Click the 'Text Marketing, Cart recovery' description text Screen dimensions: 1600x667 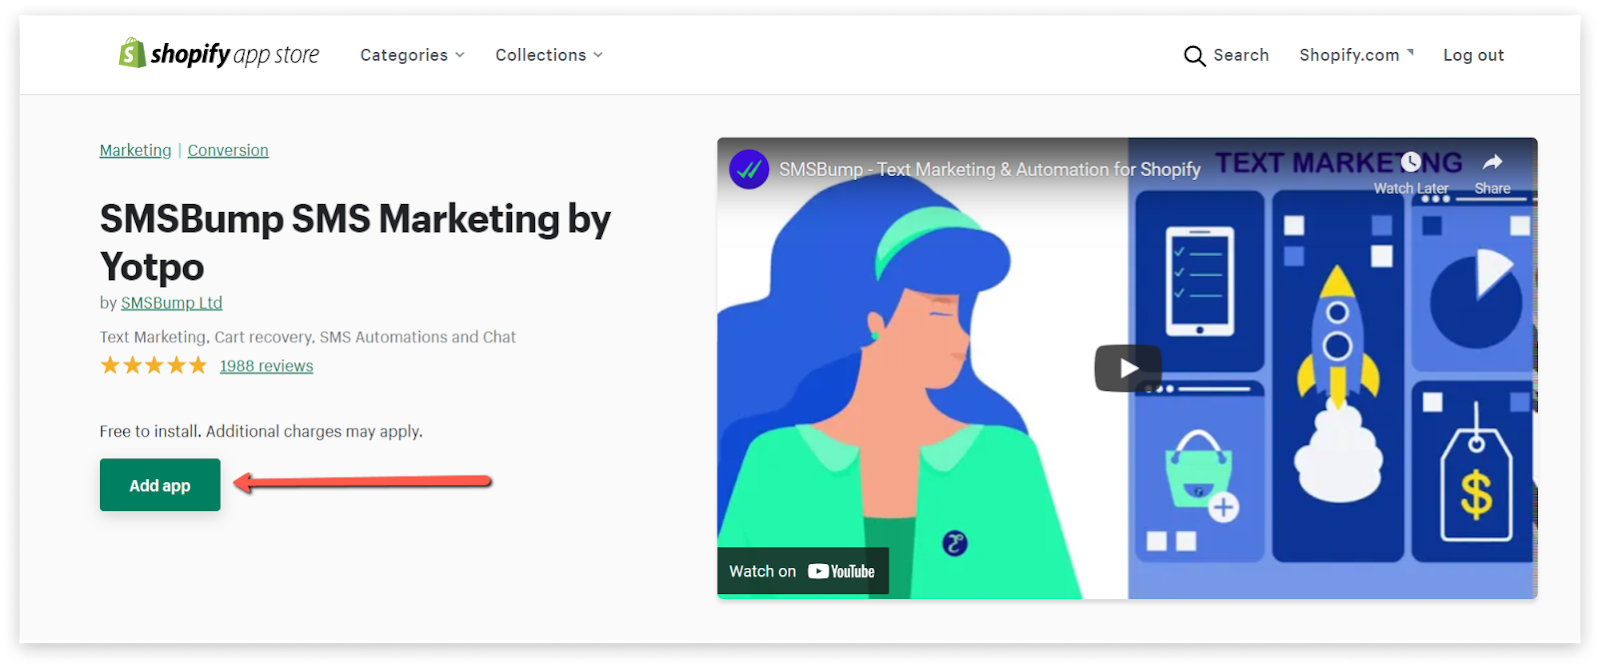[x=308, y=337]
